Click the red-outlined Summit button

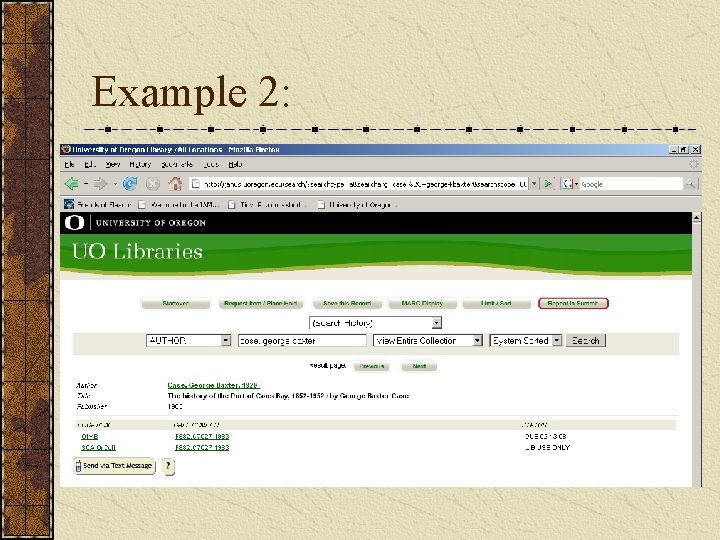point(573,304)
